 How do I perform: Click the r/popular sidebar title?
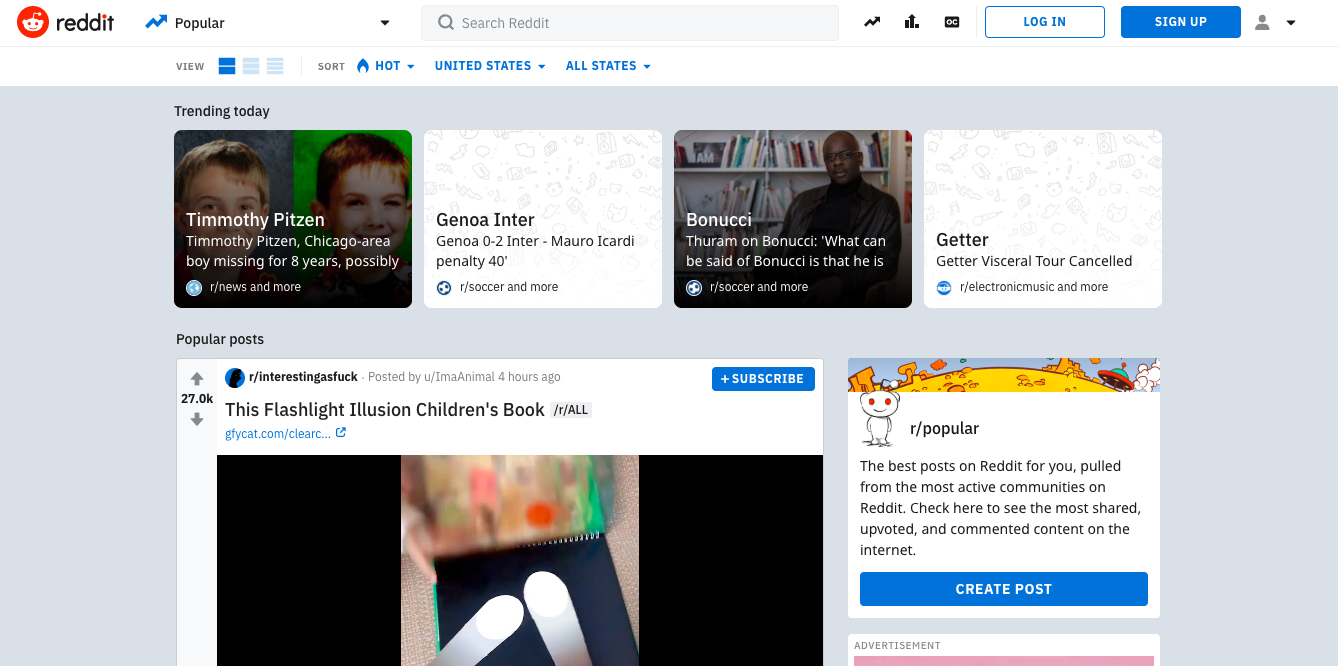pos(944,428)
